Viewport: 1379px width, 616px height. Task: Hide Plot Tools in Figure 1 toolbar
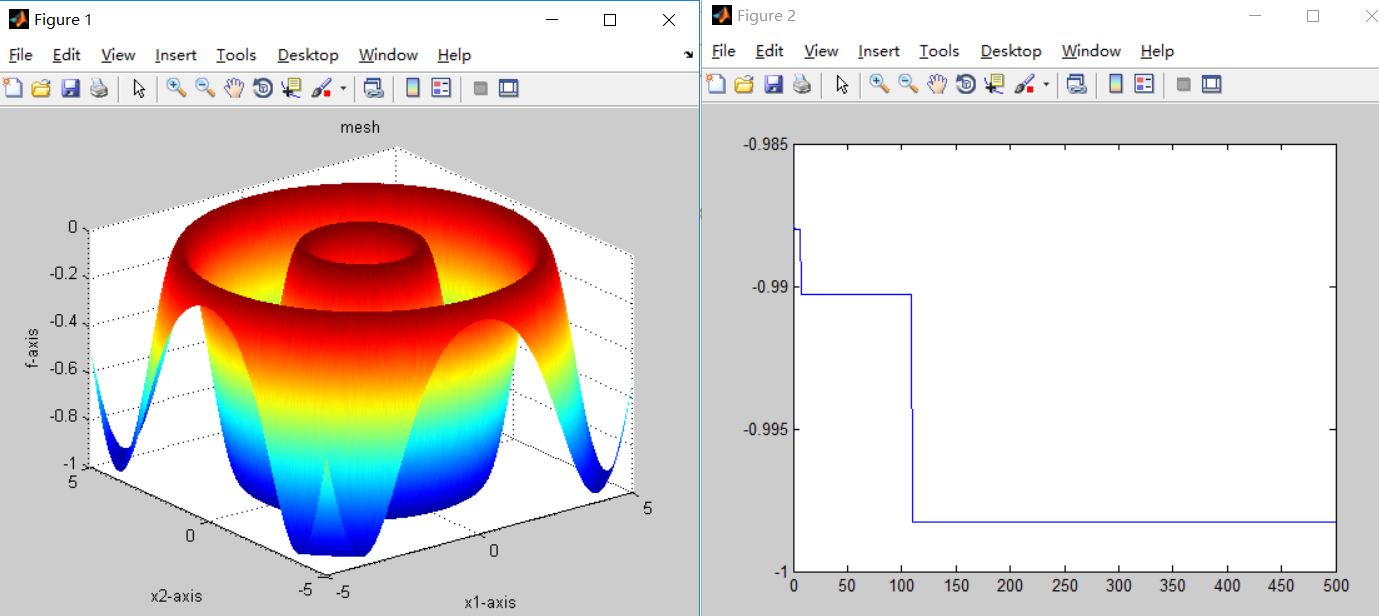click(x=480, y=88)
